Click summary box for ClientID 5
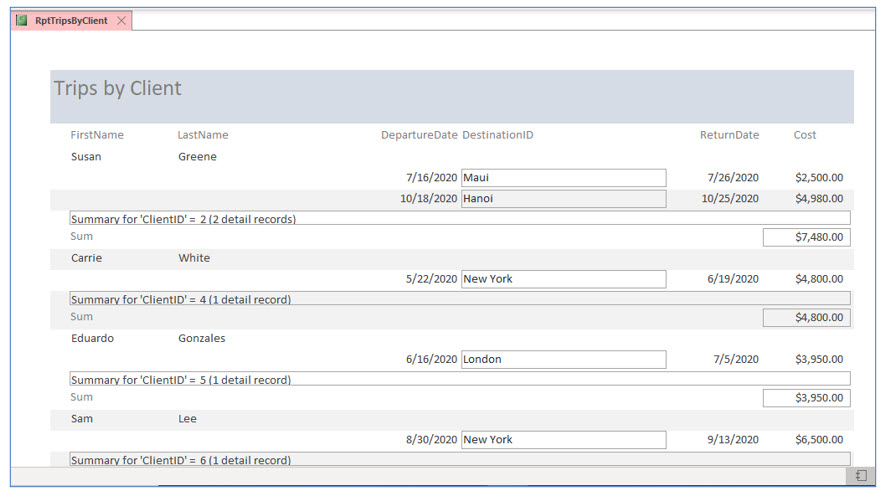The width and height of the screenshot is (882, 492). [x=460, y=379]
